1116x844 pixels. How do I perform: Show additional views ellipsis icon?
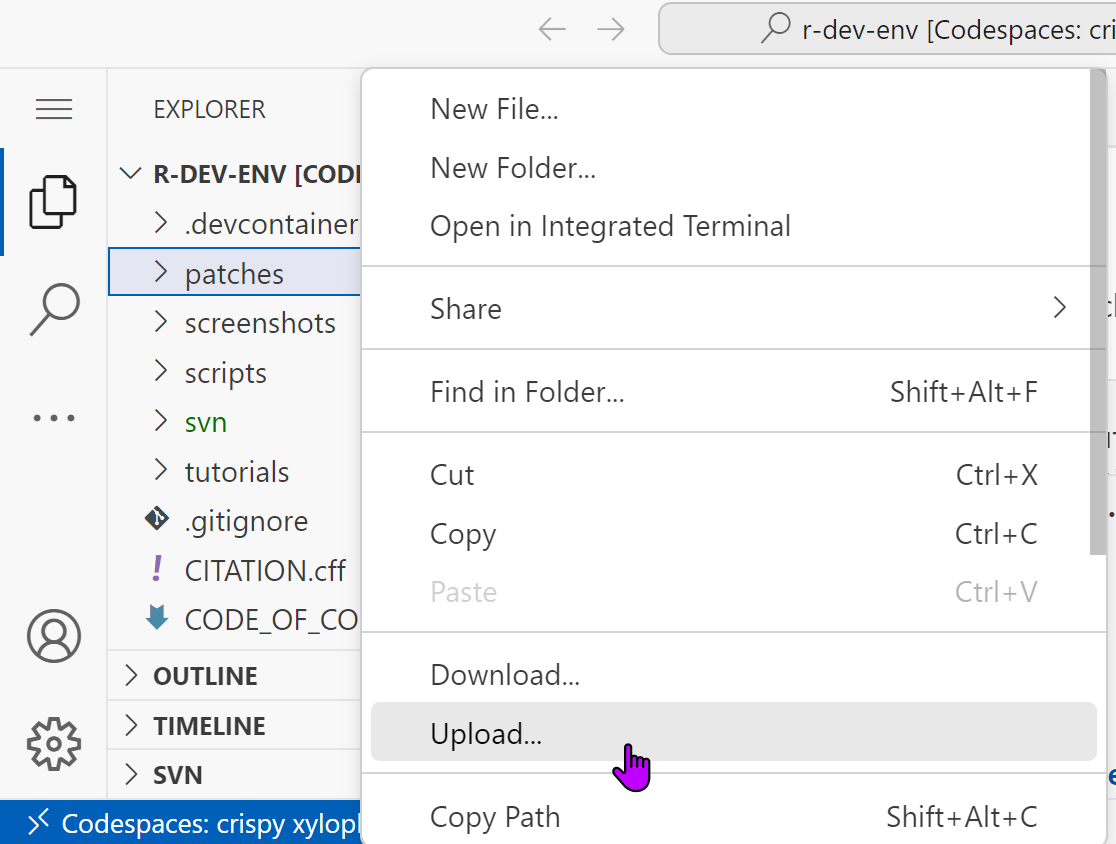click(x=54, y=417)
